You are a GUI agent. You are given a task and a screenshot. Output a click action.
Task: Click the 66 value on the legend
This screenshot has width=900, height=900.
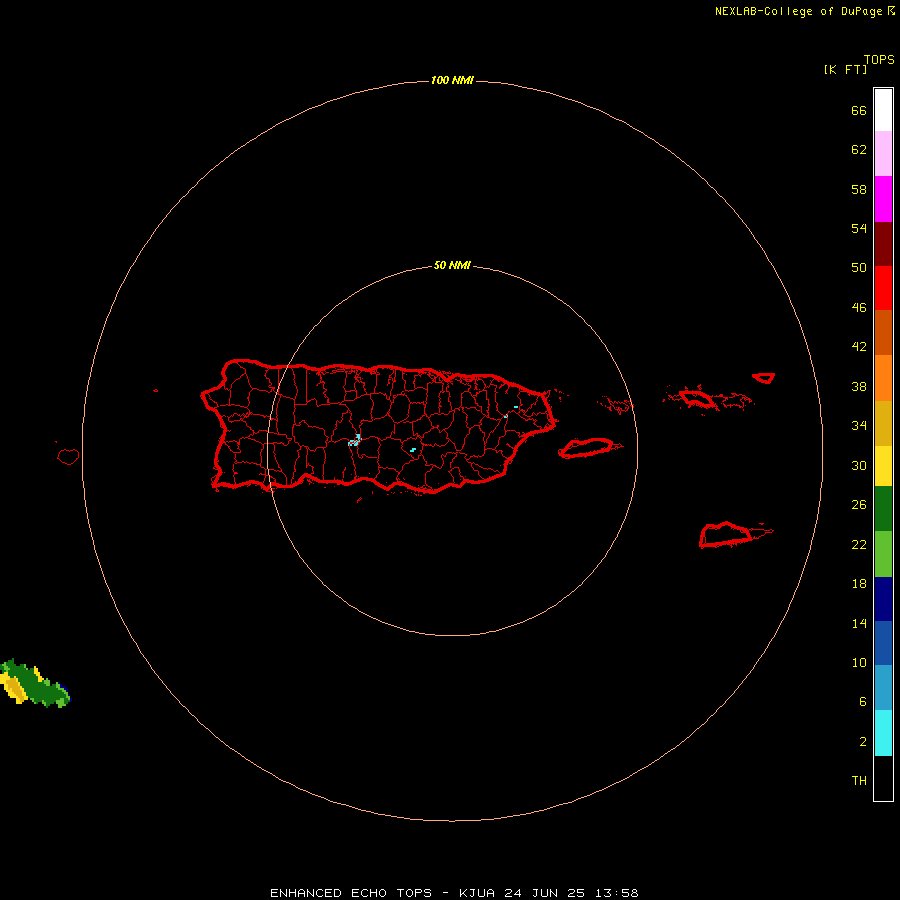(x=859, y=110)
